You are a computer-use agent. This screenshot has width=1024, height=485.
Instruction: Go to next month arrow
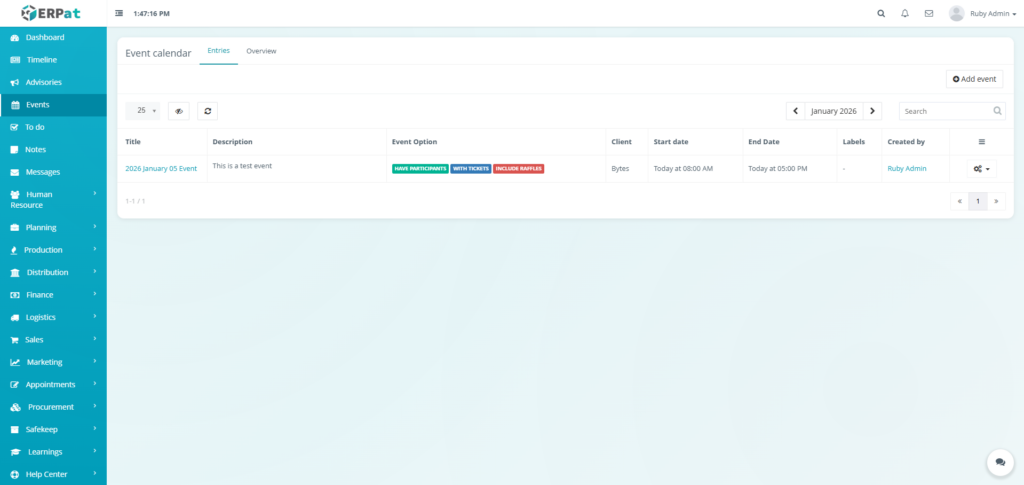(872, 111)
